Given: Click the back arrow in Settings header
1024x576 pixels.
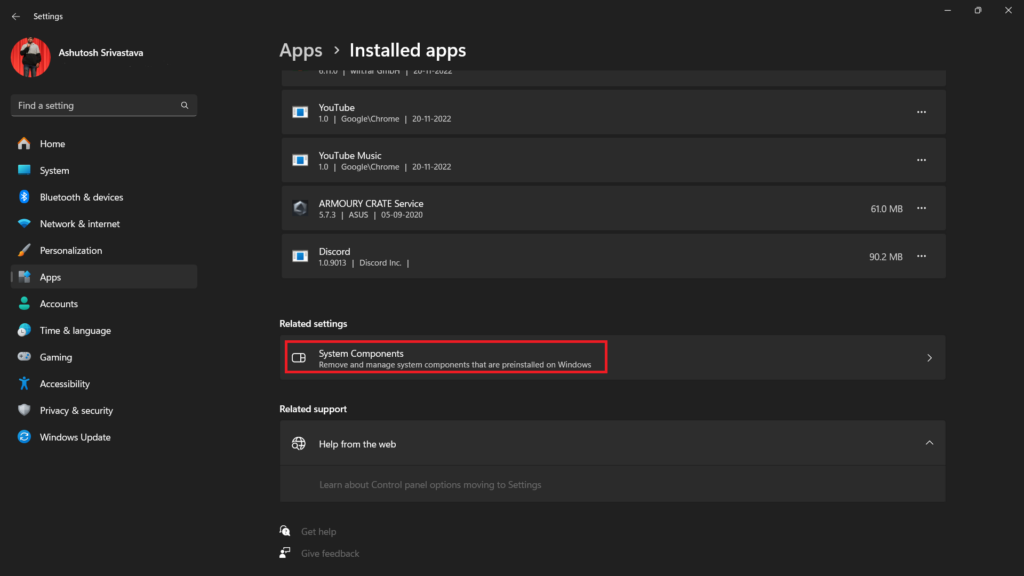Looking at the screenshot, I should pyautogui.click(x=15, y=16).
